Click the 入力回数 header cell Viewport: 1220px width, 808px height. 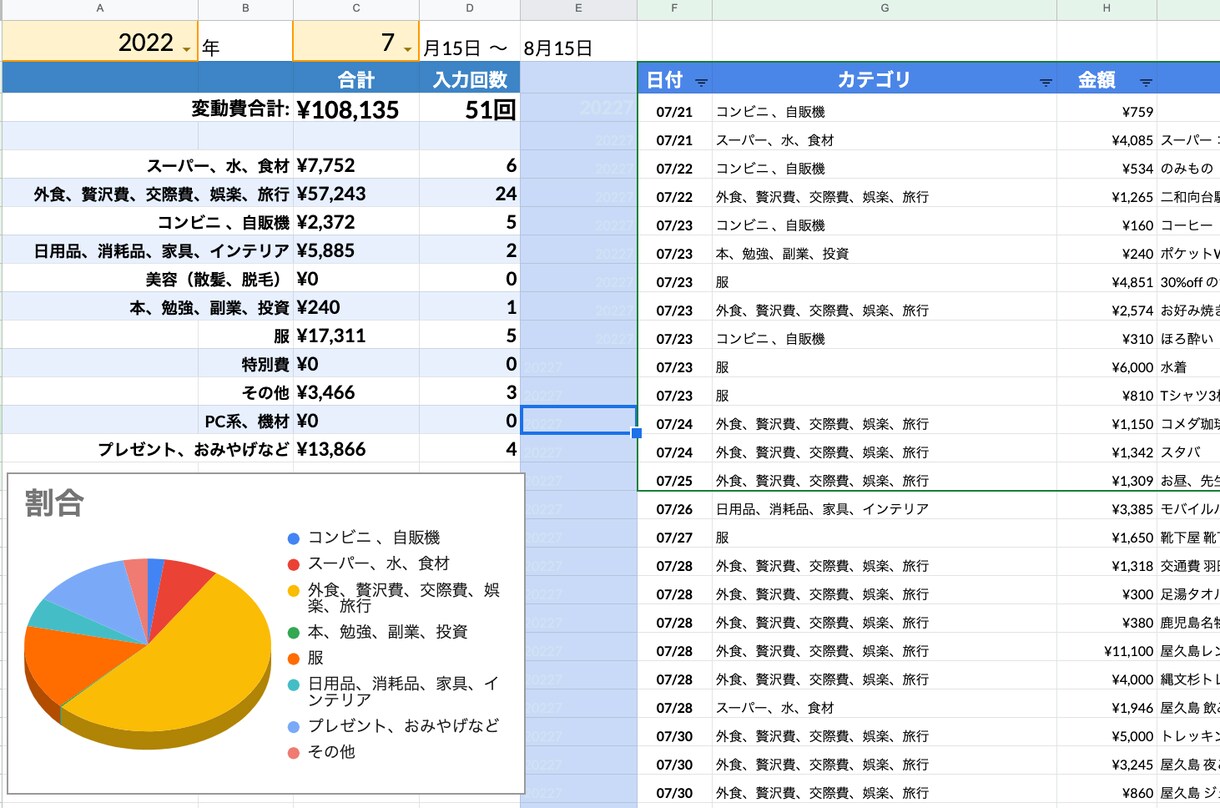[470, 79]
